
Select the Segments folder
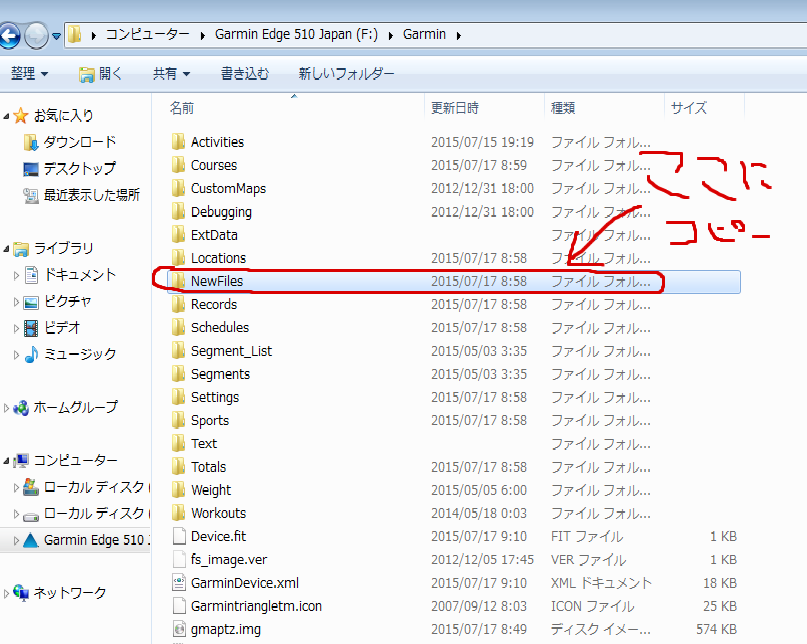click(x=220, y=374)
